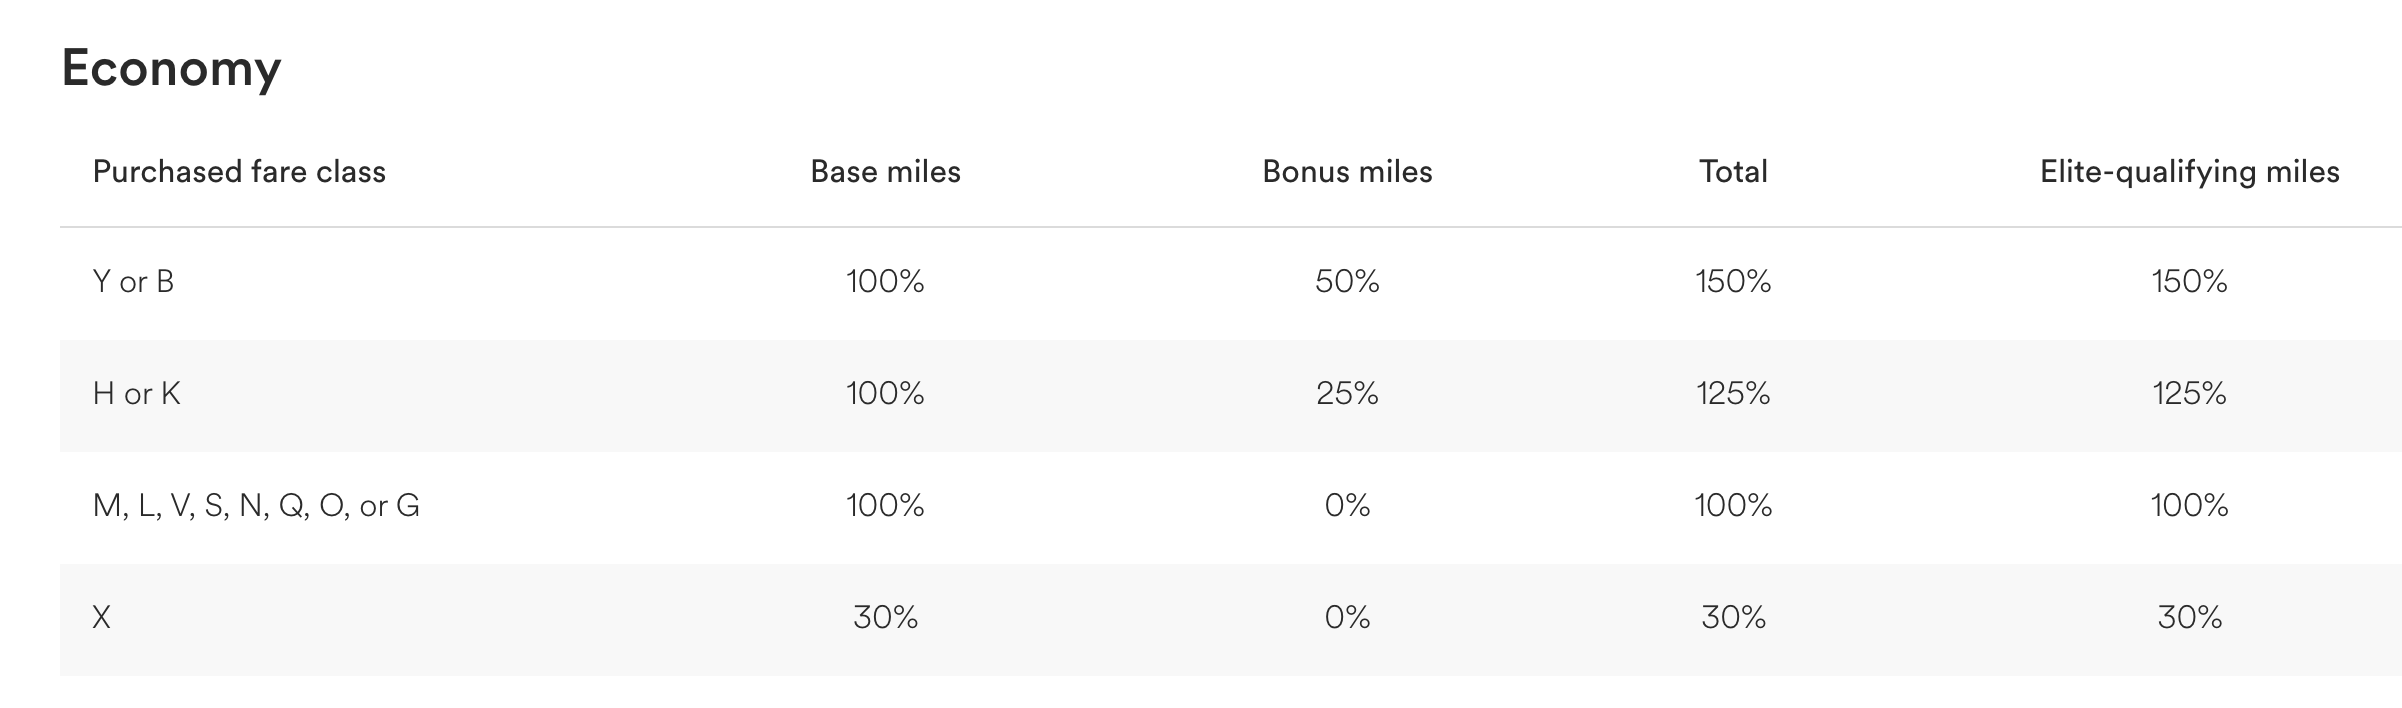Click the 150% Total value for Y or B
The width and height of the screenshot is (2402, 708).
coord(1733,282)
